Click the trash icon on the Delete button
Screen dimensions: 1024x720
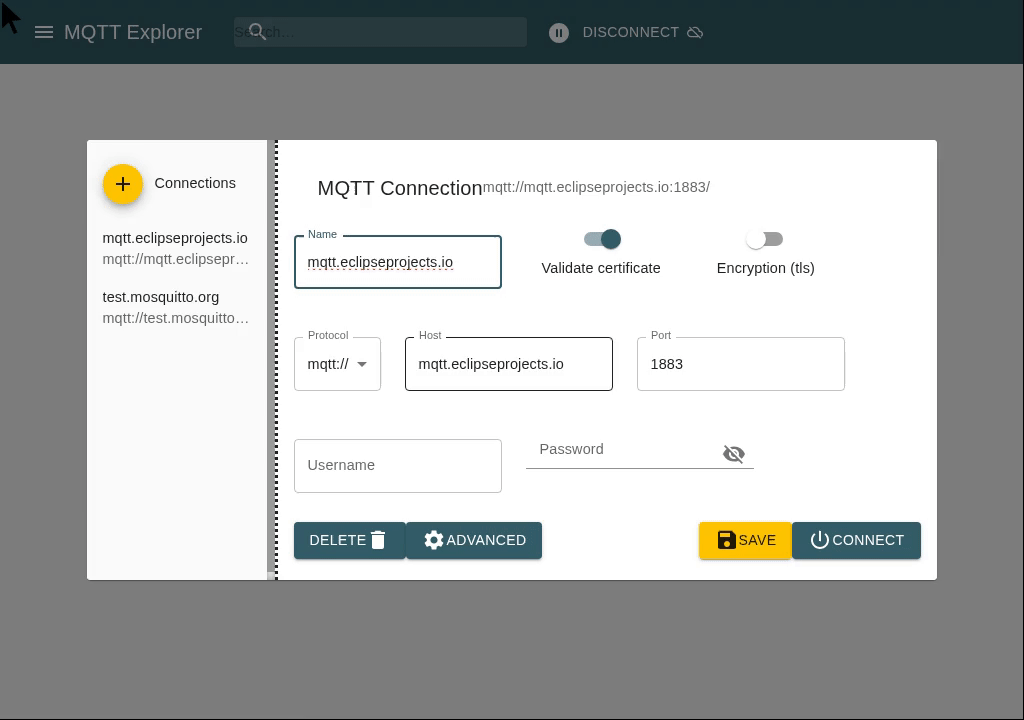tap(378, 540)
